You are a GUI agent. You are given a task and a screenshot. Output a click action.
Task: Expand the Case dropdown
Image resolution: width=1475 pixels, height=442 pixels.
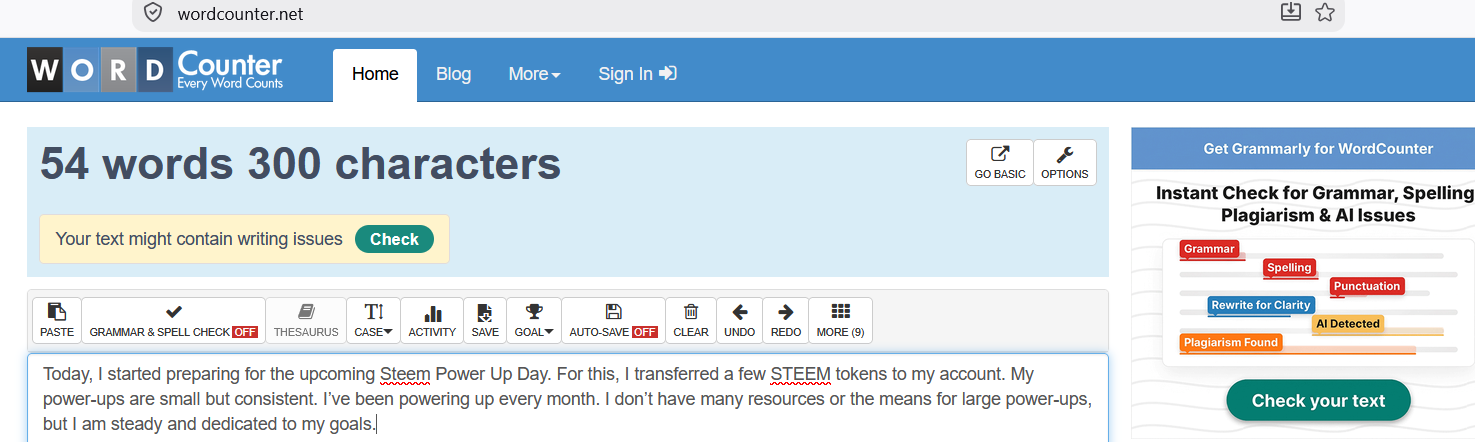(373, 320)
